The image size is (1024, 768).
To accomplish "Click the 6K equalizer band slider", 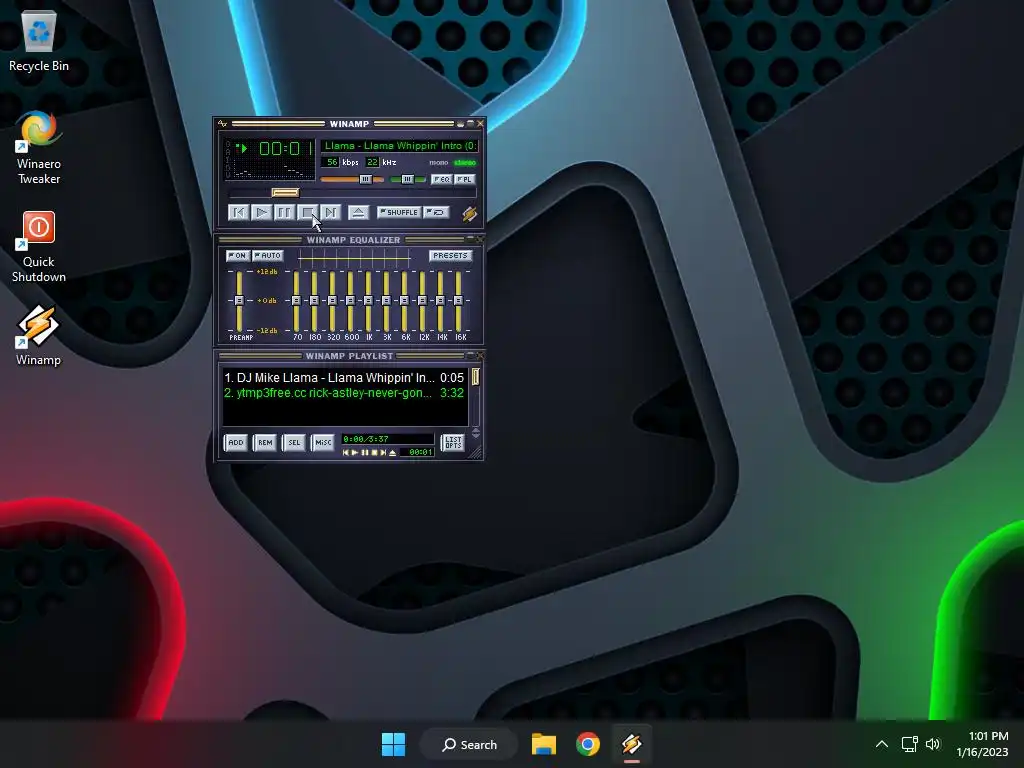I will pos(404,300).
